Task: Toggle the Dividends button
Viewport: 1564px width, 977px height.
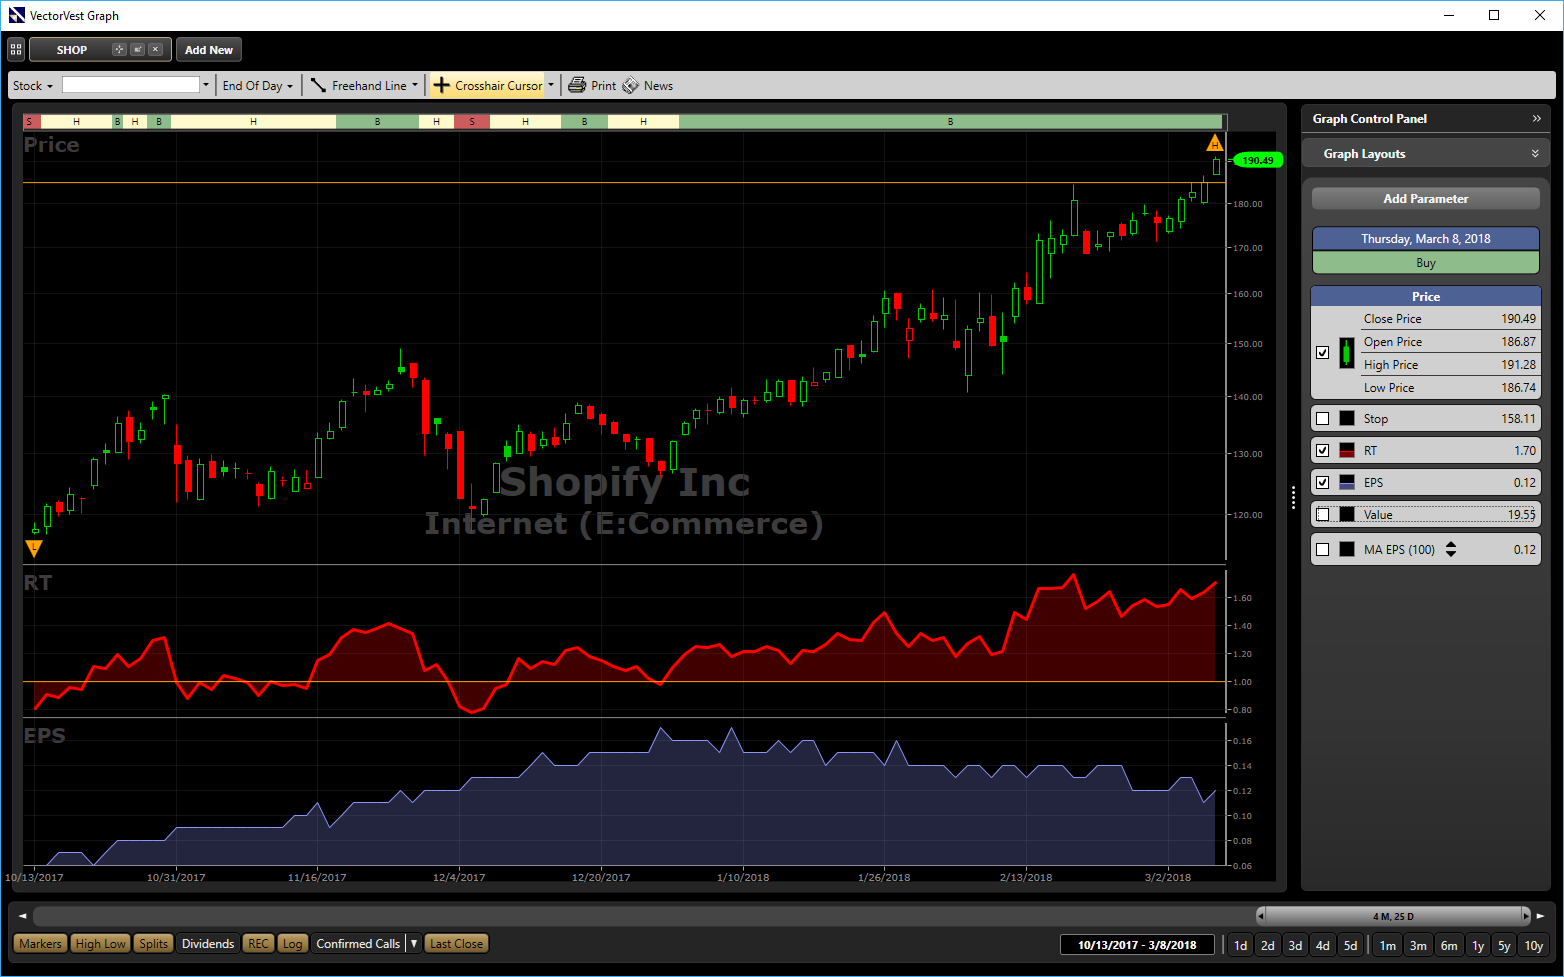Action: [x=208, y=944]
